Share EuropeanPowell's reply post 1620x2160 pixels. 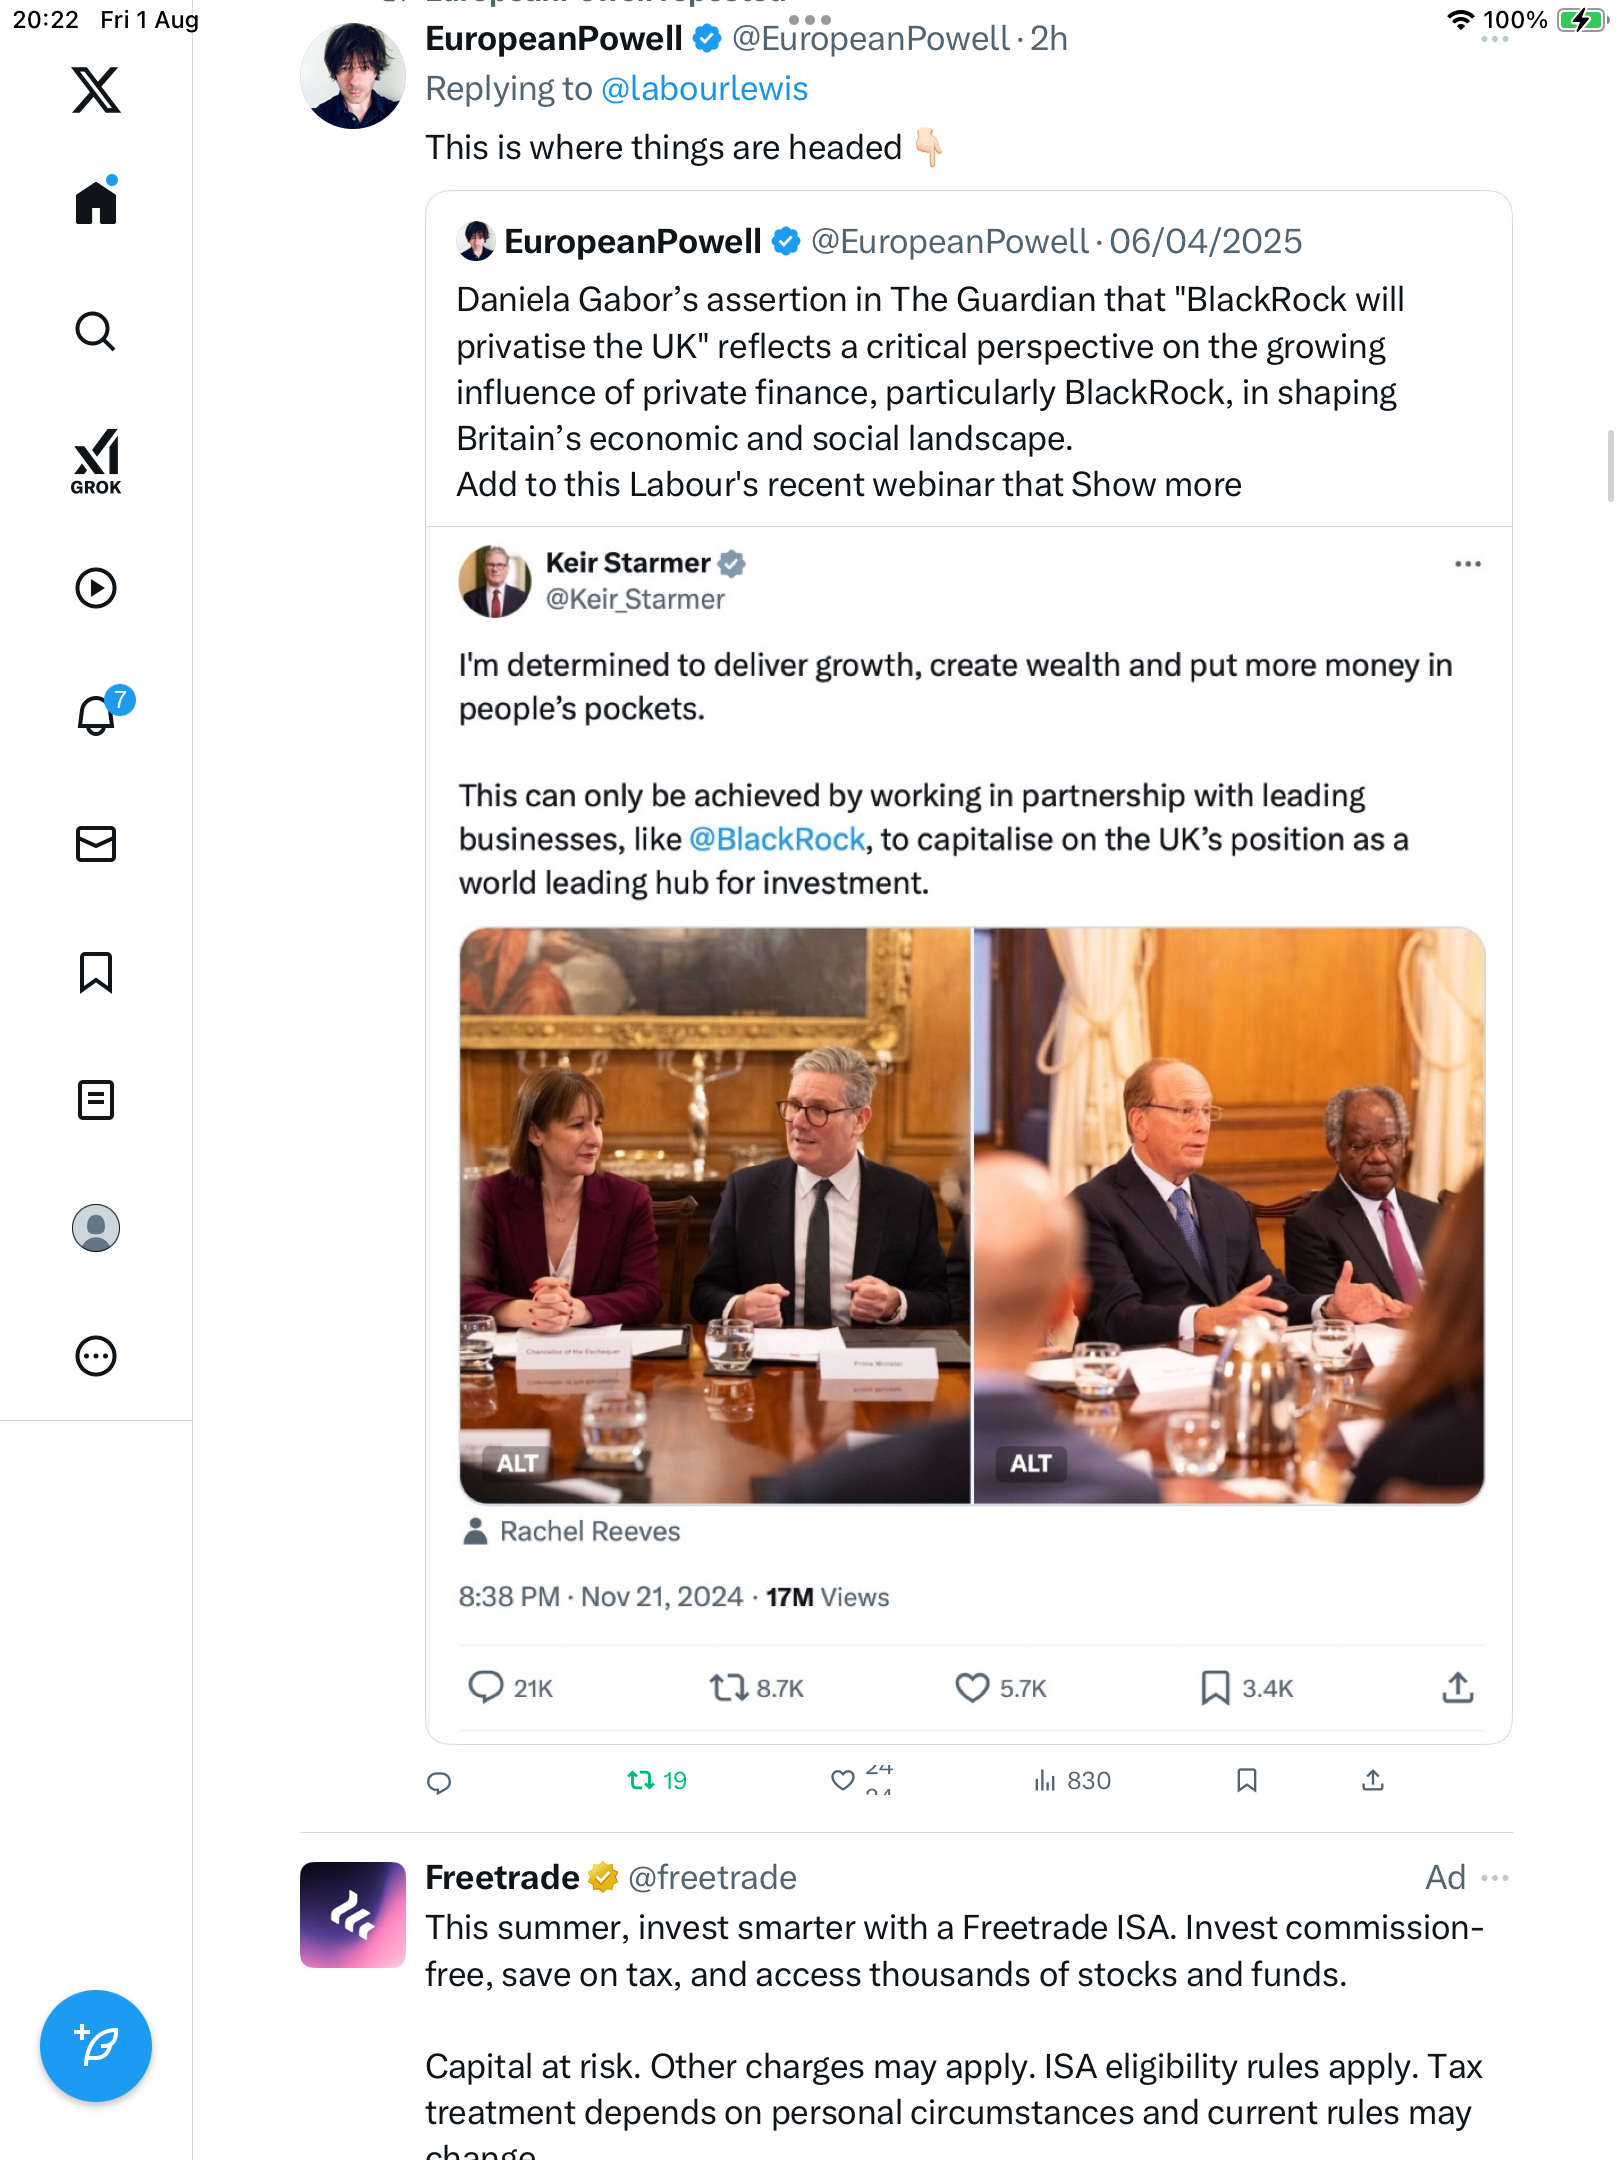1373,1780
